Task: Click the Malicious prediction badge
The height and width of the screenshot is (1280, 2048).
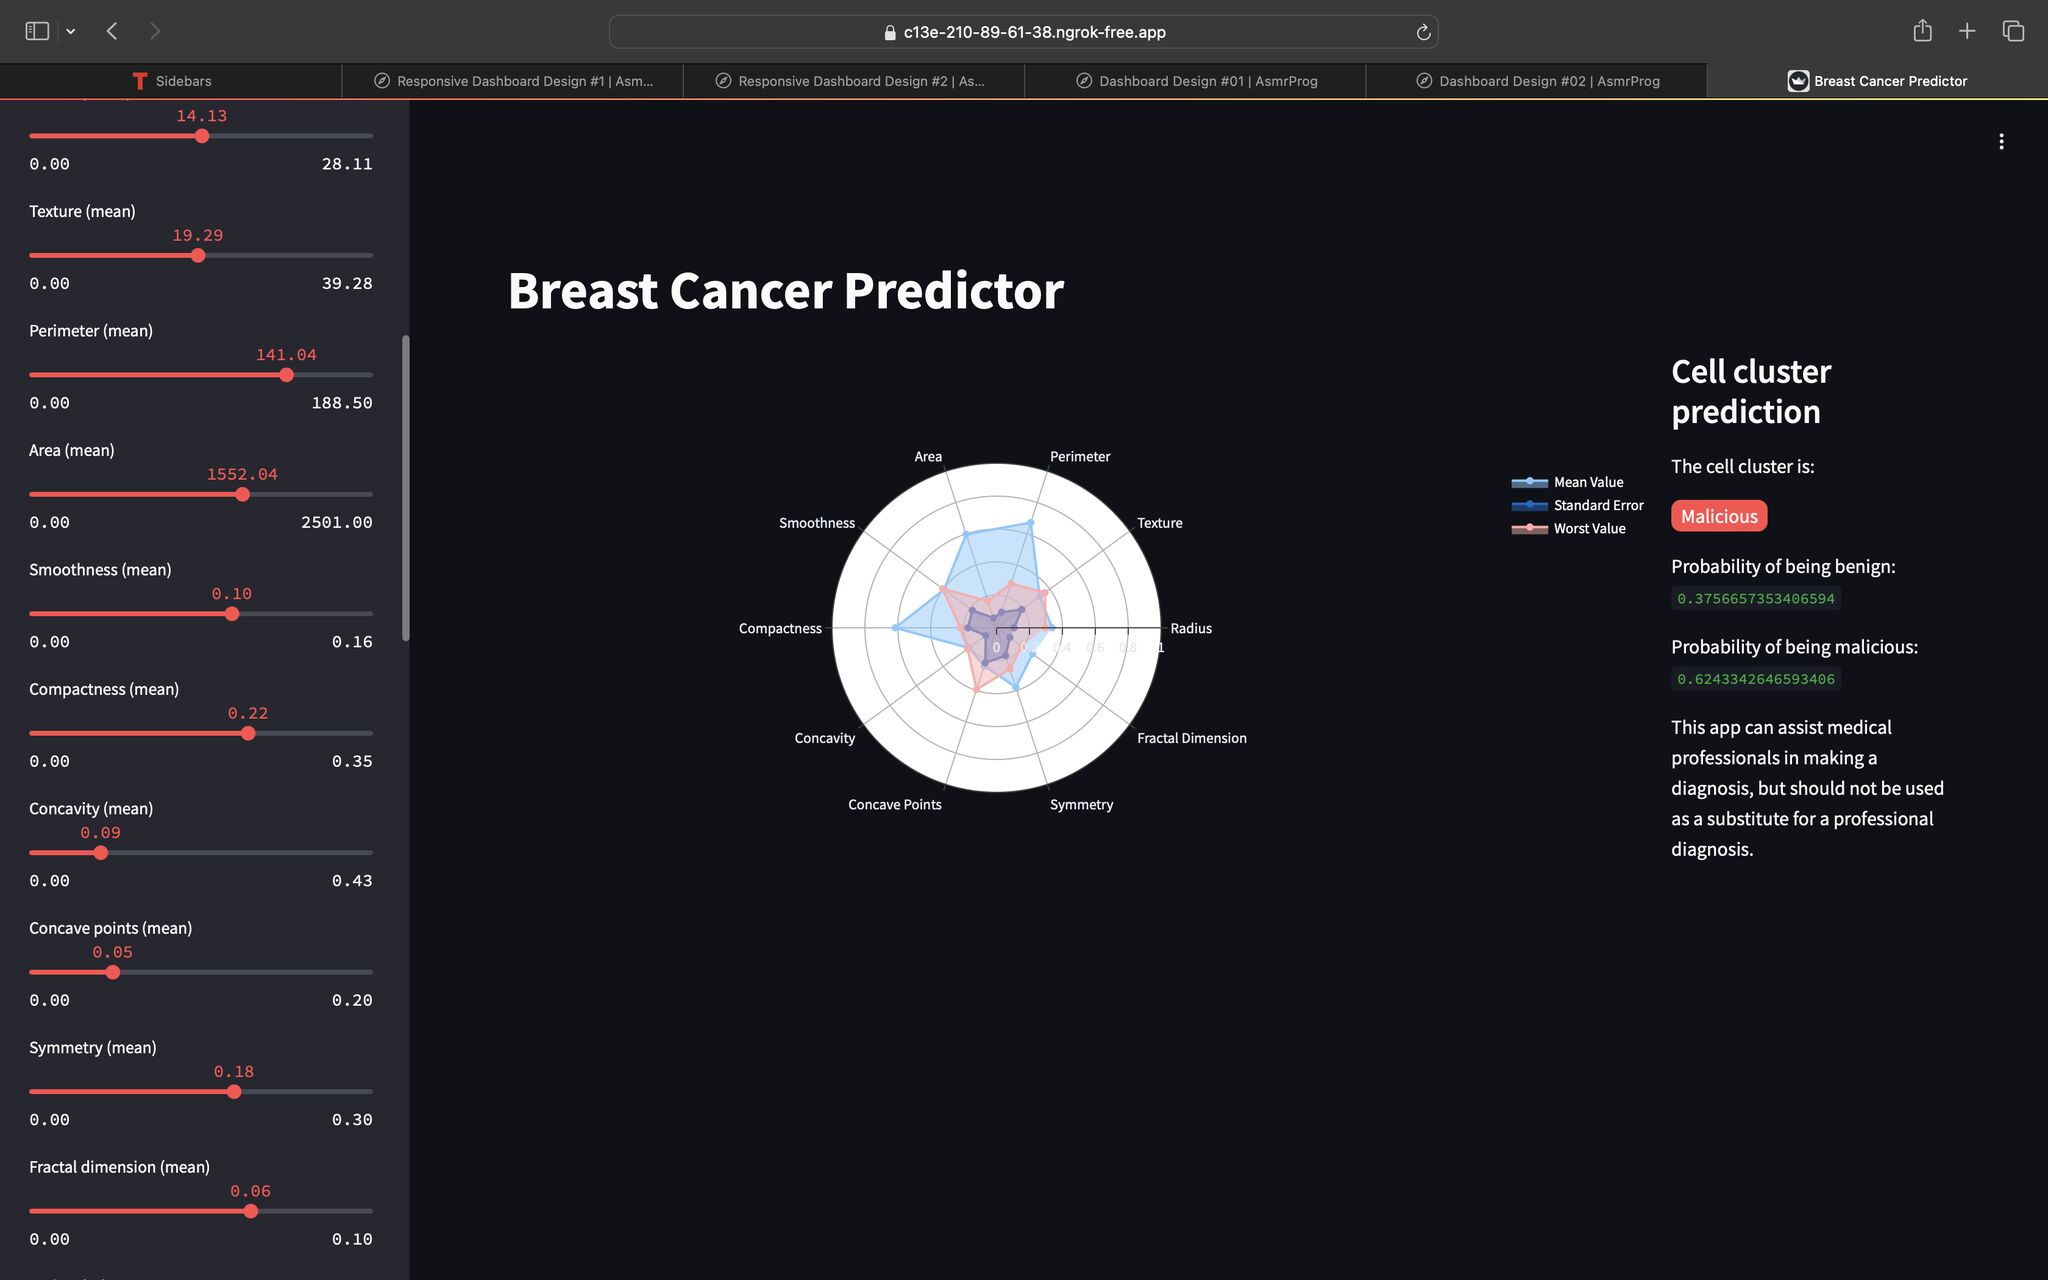Action: click(1718, 516)
